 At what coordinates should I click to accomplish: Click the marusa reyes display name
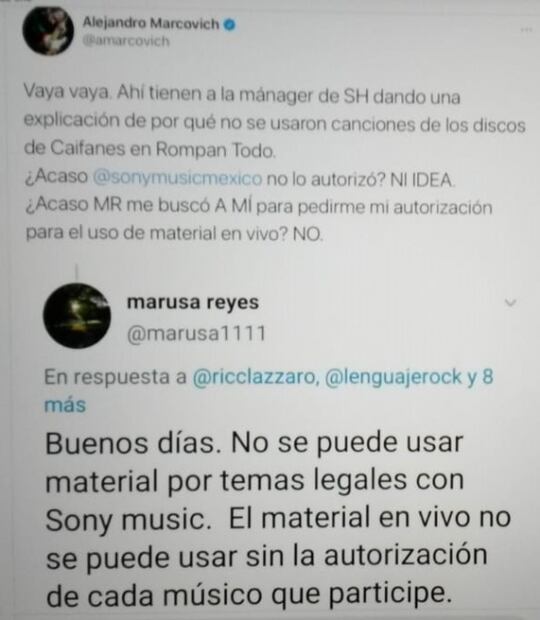tap(193, 302)
